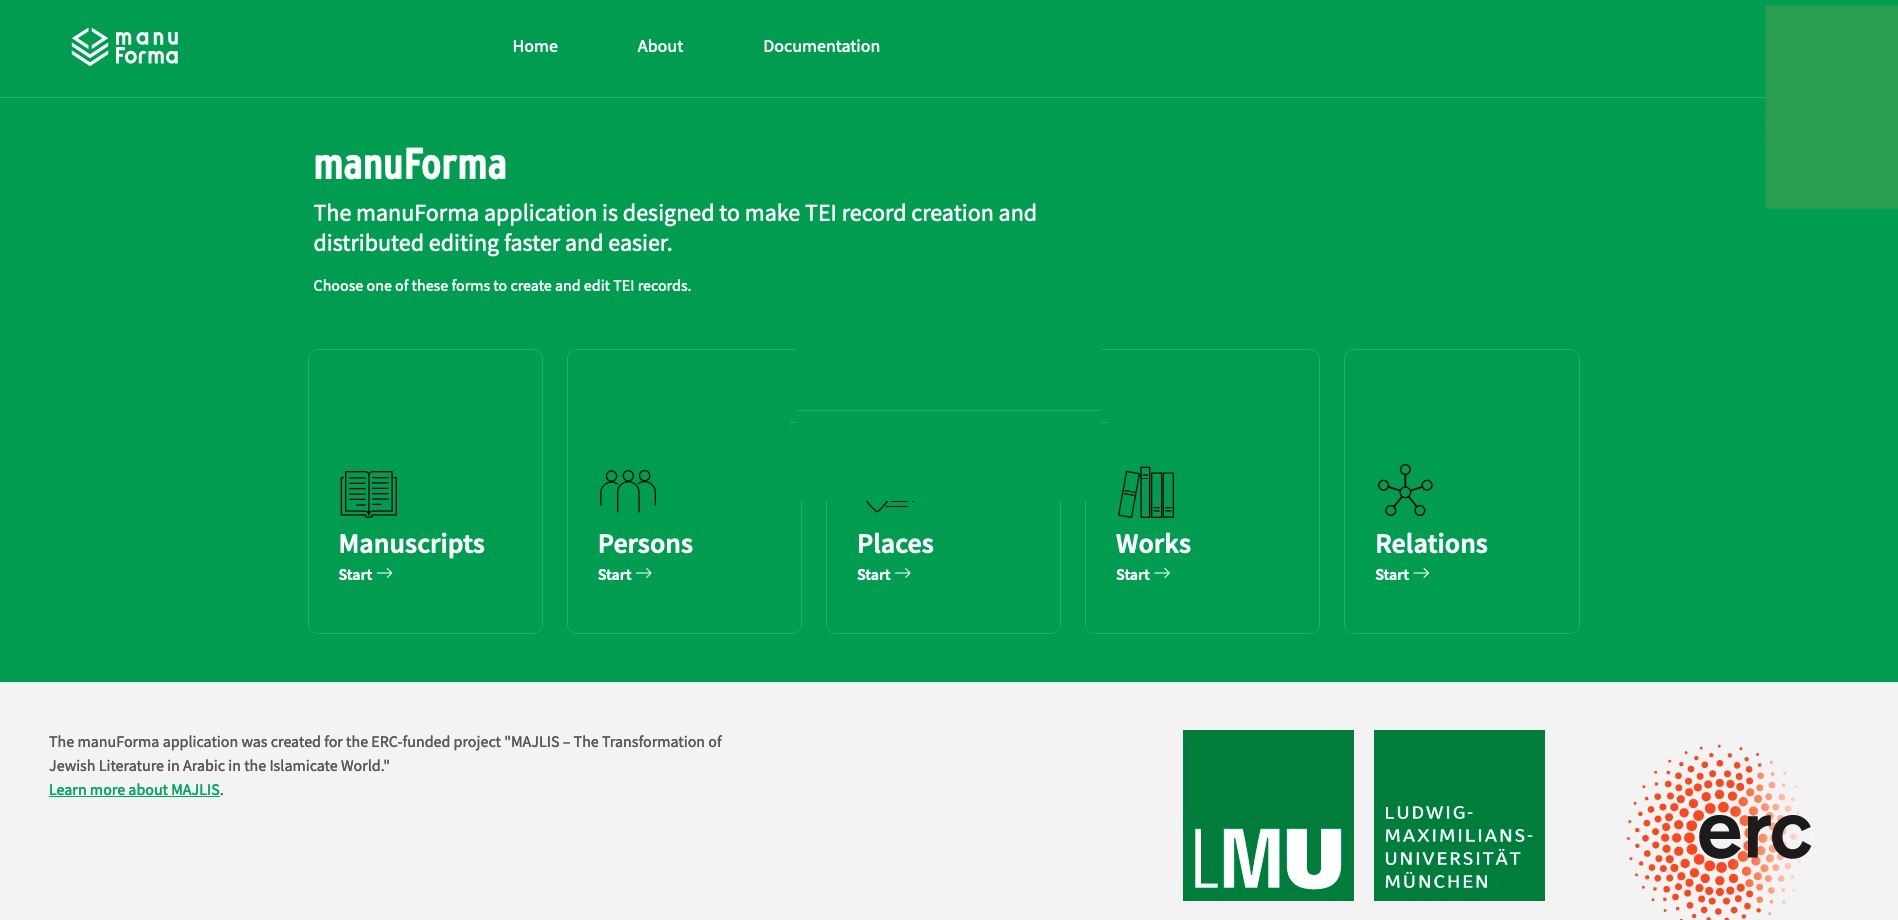Viewport: 1898px width, 920px height.
Task: Click the Relations network node icon
Action: (1405, 490)
